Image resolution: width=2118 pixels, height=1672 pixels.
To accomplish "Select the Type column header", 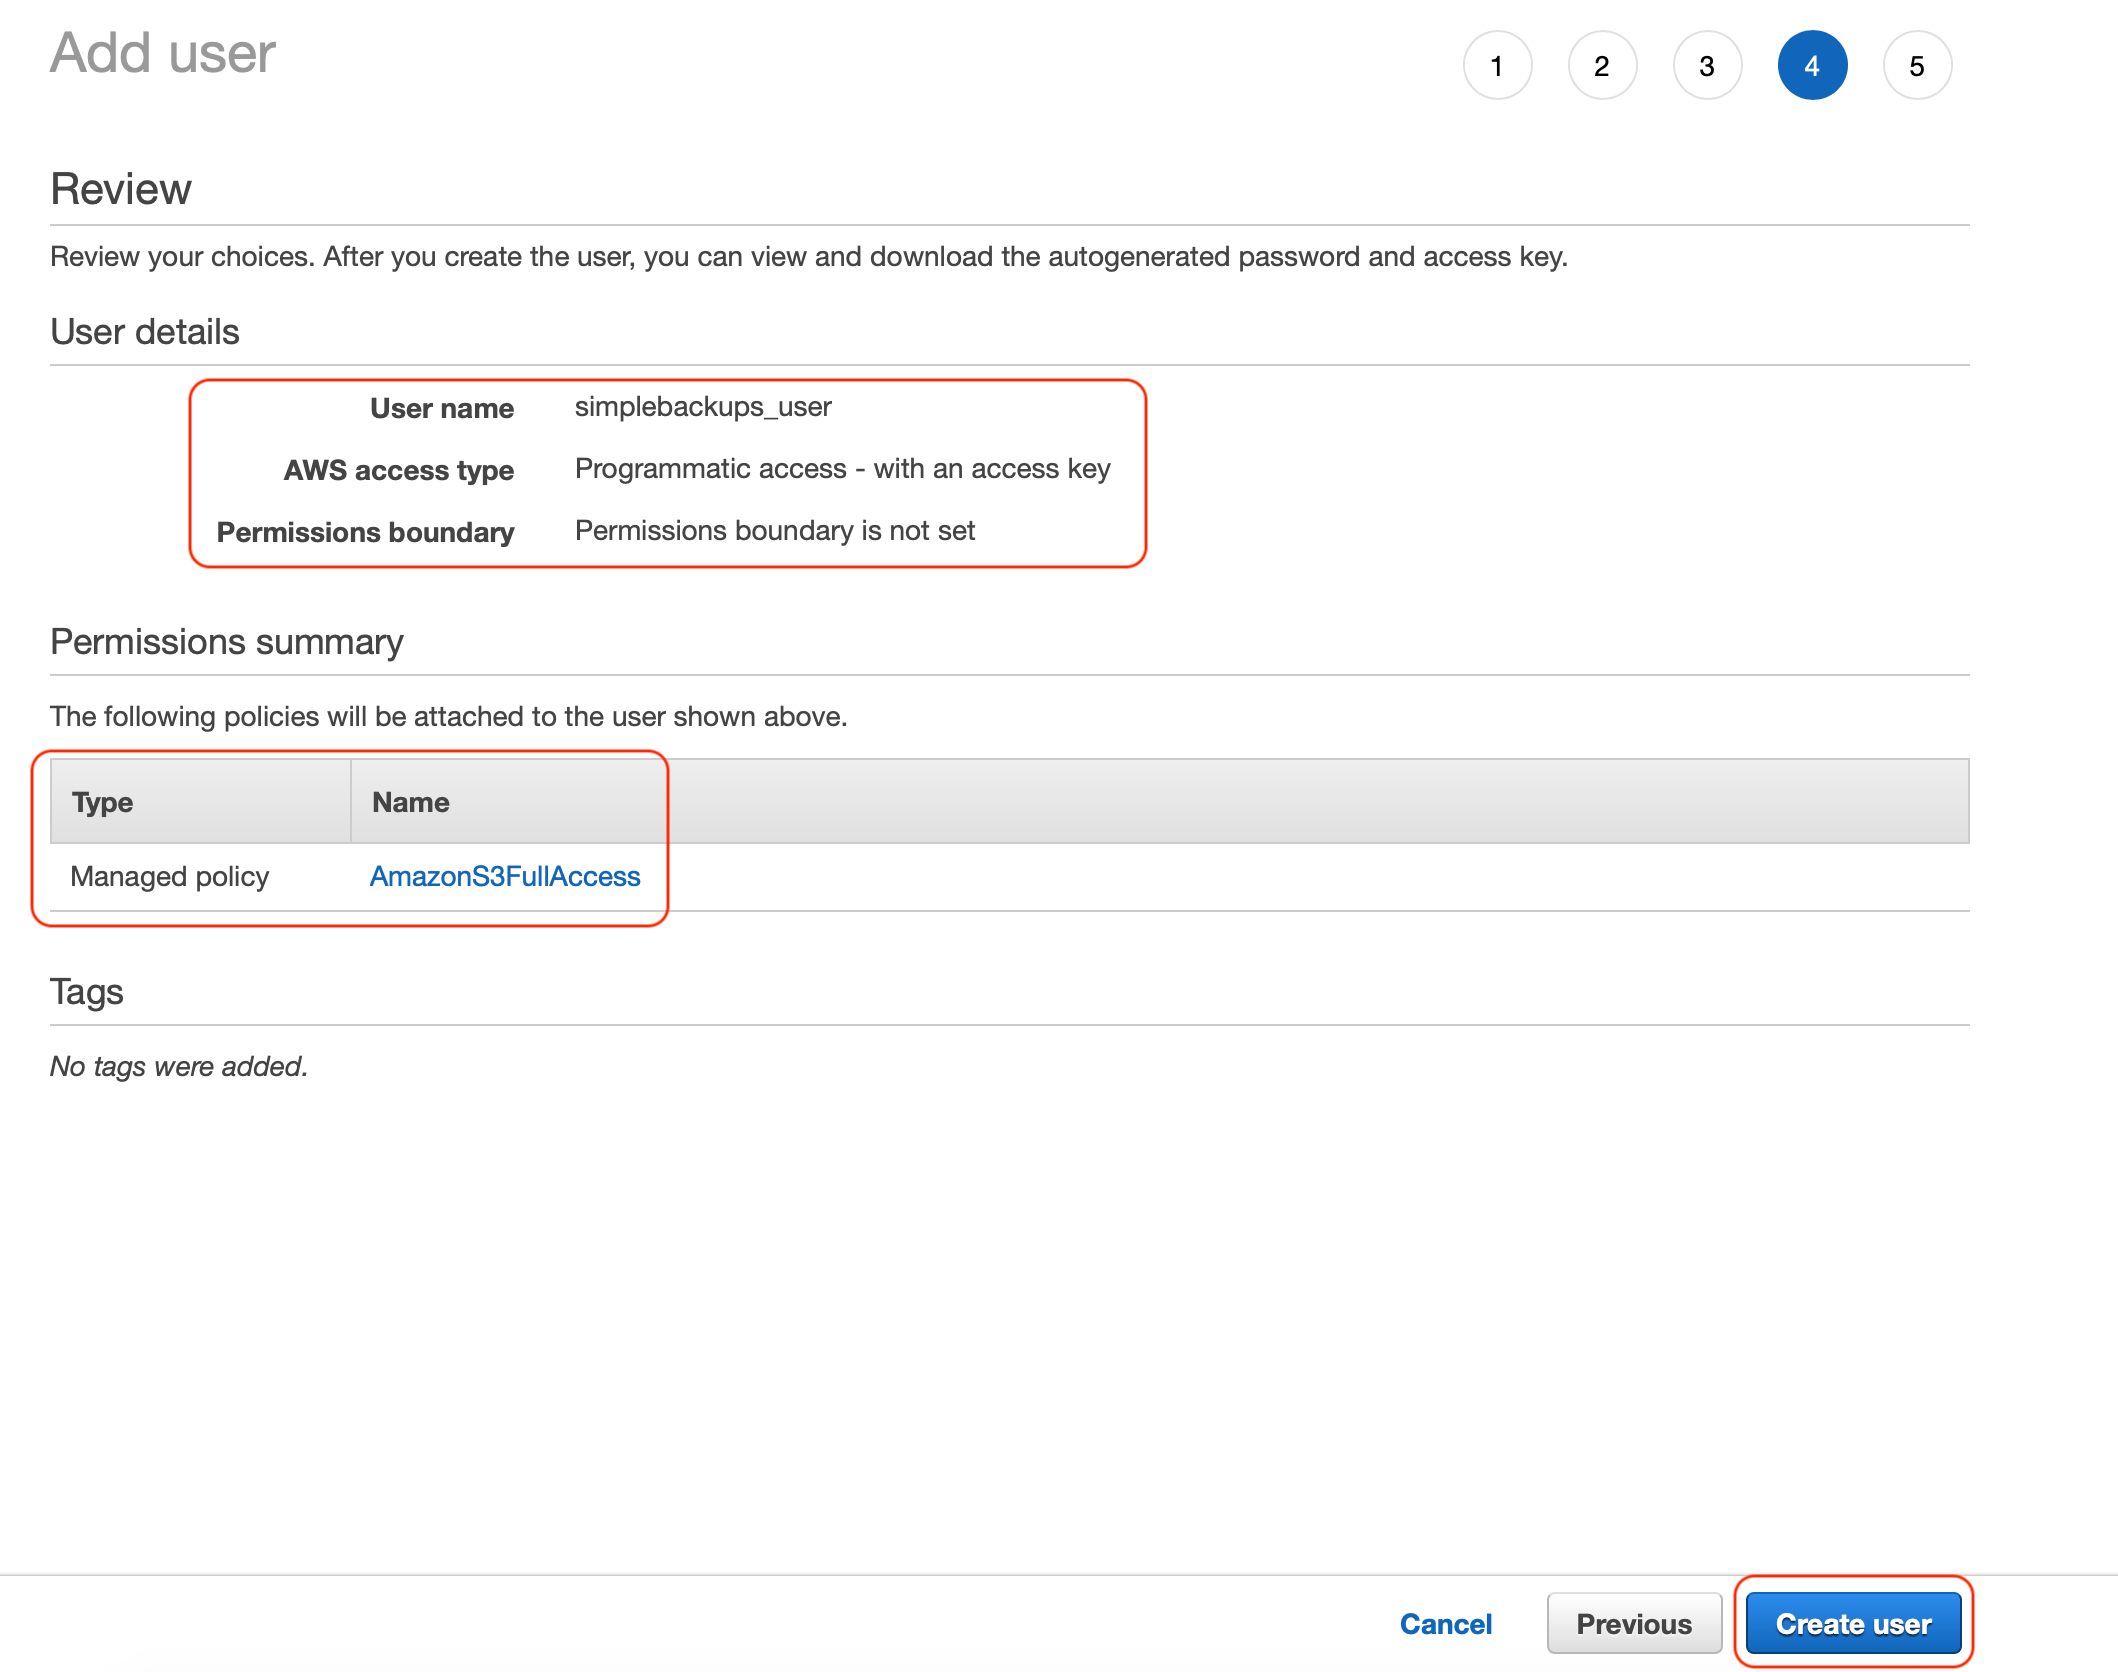I will pos(100,801).
